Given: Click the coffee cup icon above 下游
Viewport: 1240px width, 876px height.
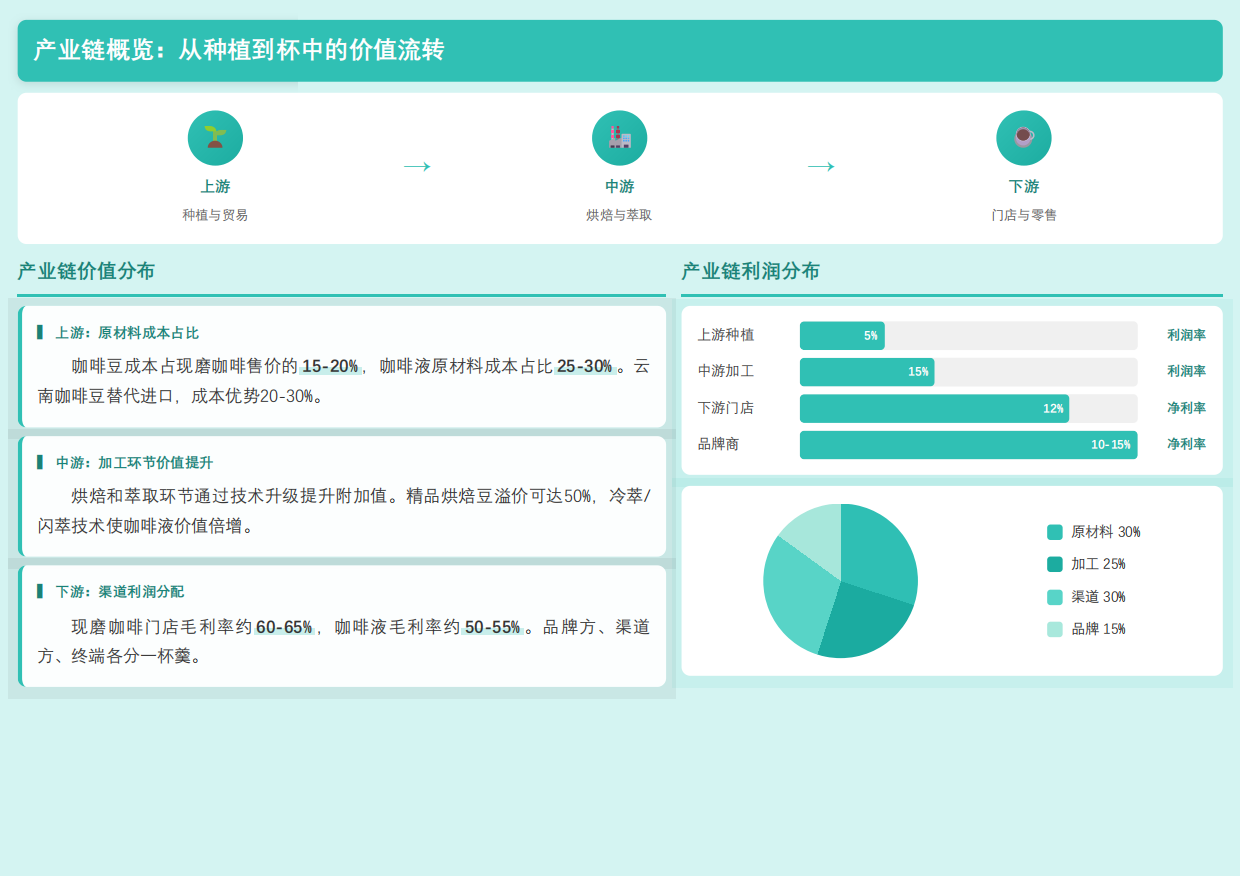Looking at the screenshot, I should [x=1023, y=138].
